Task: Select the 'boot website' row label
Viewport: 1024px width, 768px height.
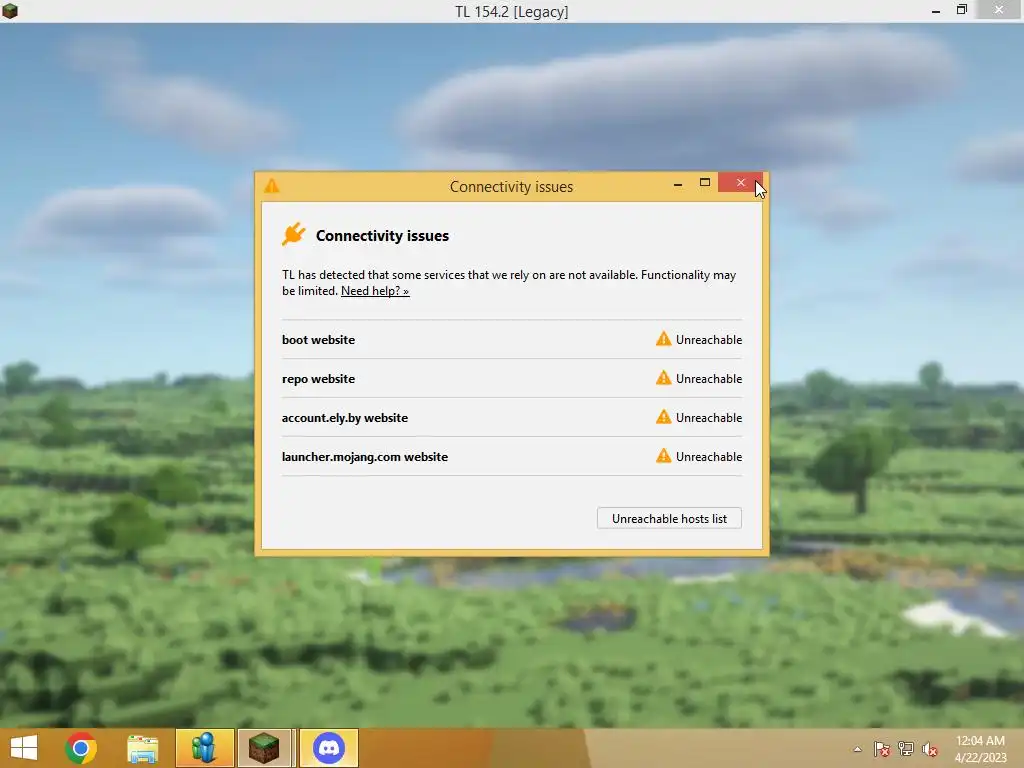Action: coord(318,340)
